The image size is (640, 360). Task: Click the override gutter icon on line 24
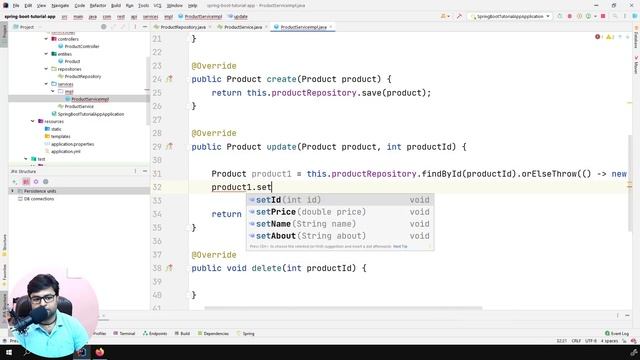(x=169, y=79)
